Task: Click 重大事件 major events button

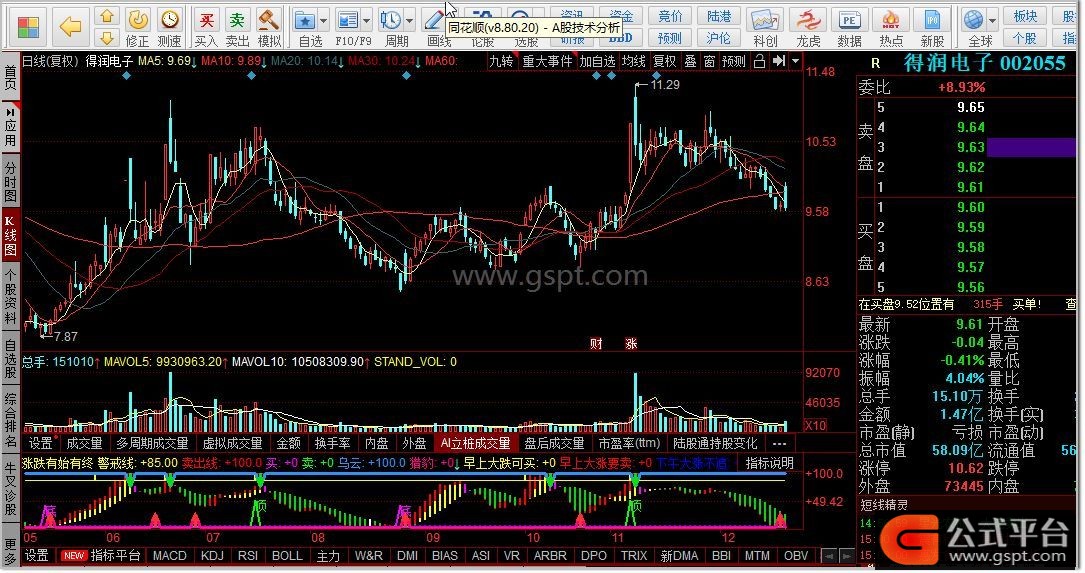Action: pyautogui.click(x=547, y=62)
